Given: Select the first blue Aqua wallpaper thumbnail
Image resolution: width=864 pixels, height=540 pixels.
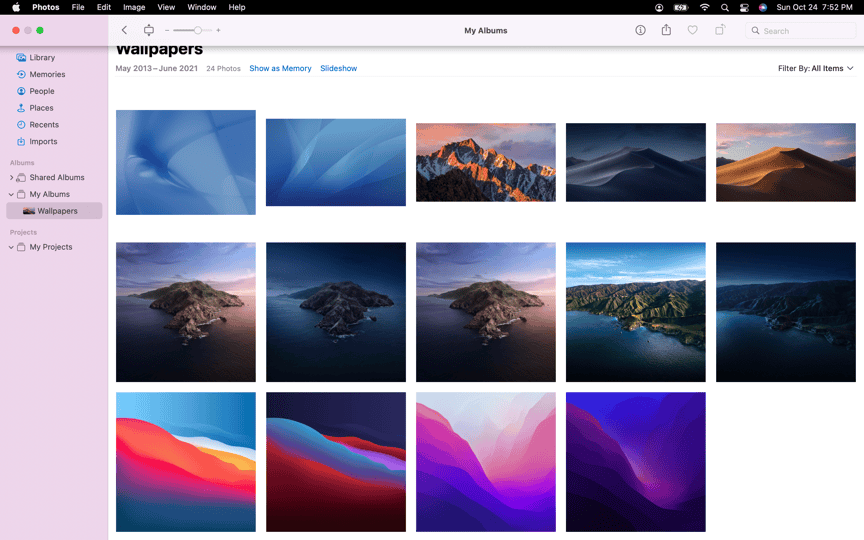Looking at the screenshot, I should pyautogui.click(x=186, y=162).
